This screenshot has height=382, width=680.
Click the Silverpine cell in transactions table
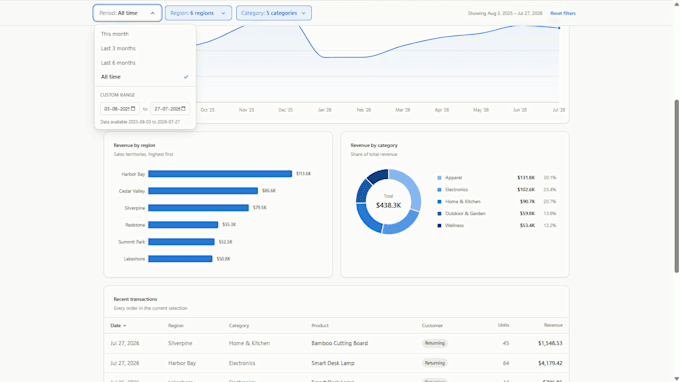pyautogui.click(x=180, y=343)
